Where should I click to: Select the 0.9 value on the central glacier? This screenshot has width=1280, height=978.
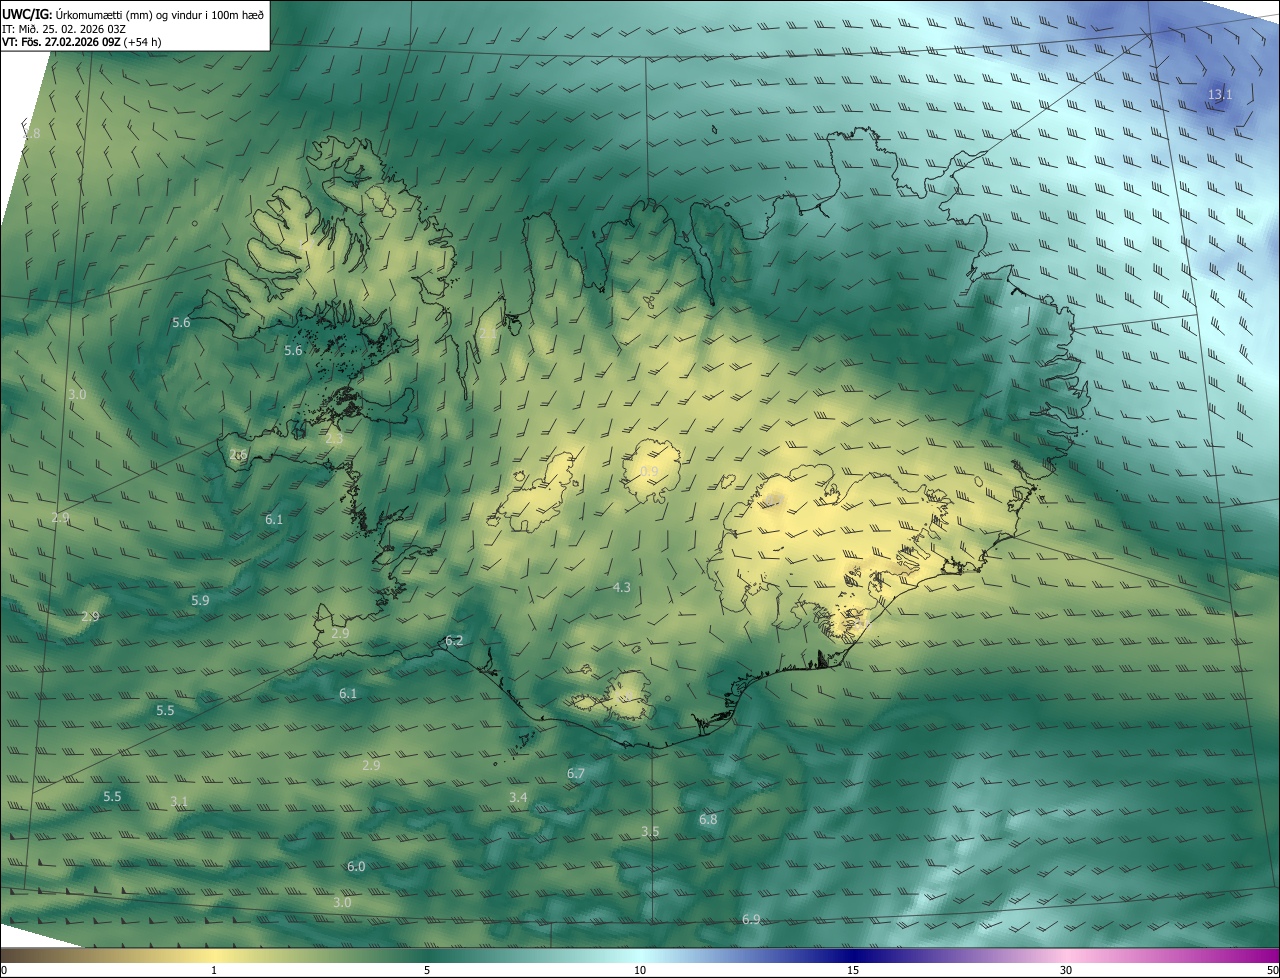[x=650, y=472]
